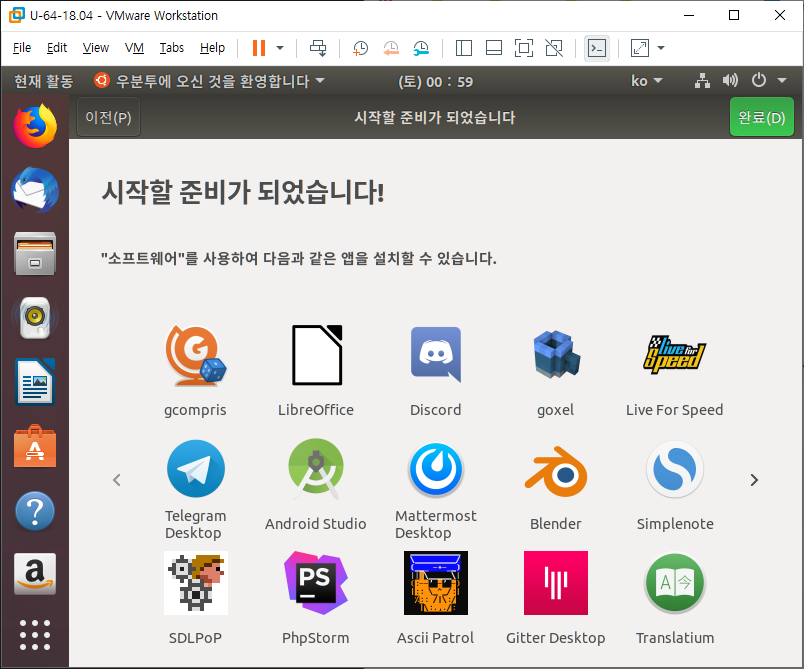The image size is (804, 669).
Task: Choose the Simplenote app icon
Action: (x=675, y=470)
